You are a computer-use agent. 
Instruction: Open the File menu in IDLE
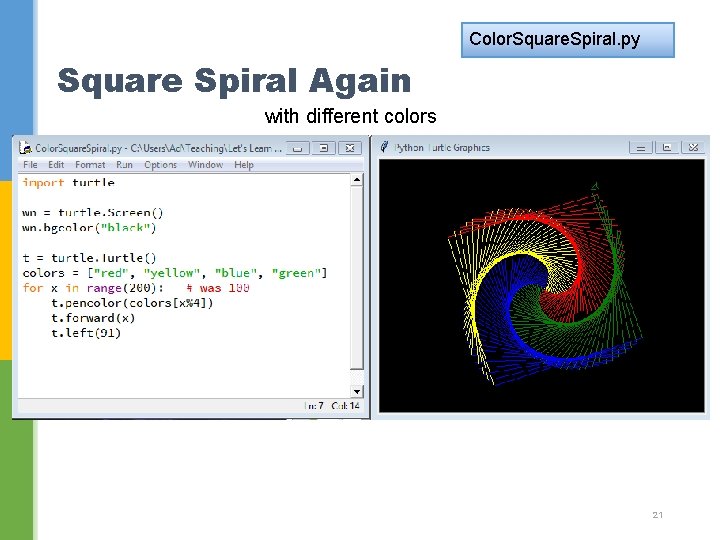click(30, 164)
